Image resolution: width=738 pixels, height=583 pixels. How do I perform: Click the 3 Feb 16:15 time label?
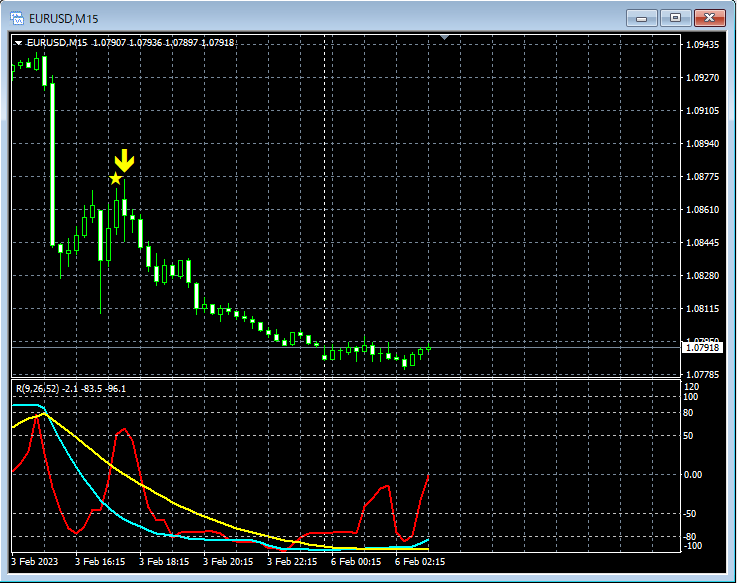click(100, 561)
